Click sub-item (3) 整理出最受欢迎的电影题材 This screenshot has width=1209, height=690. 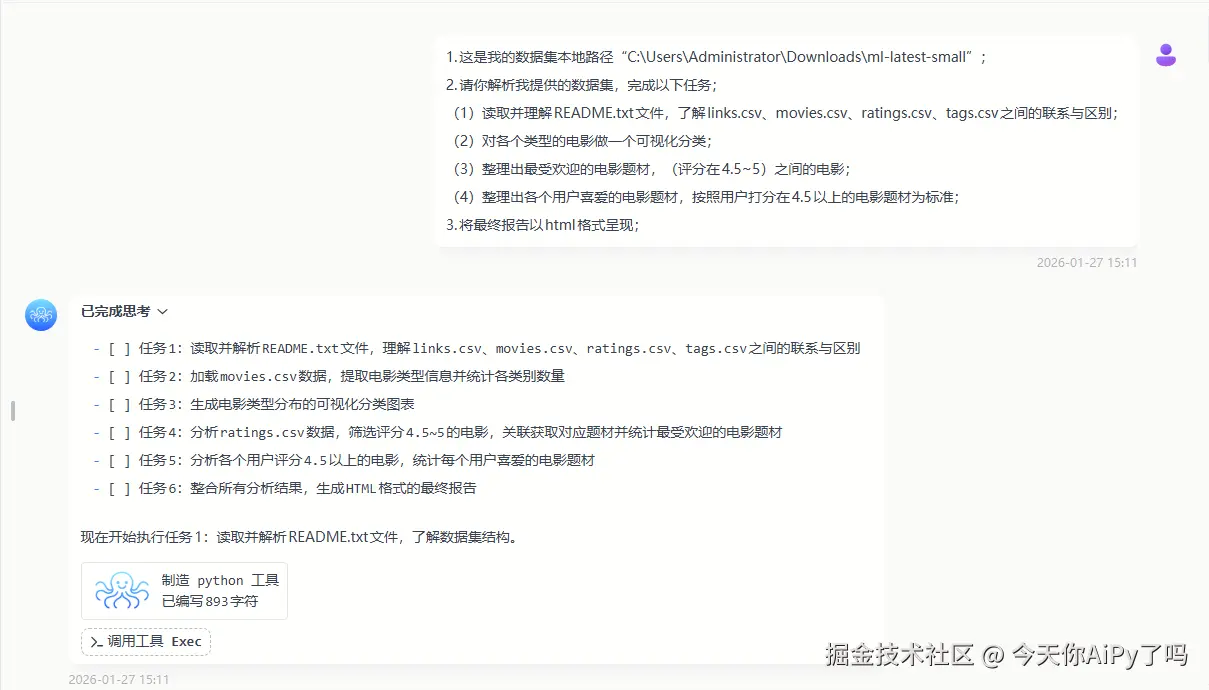click(652, 169)
